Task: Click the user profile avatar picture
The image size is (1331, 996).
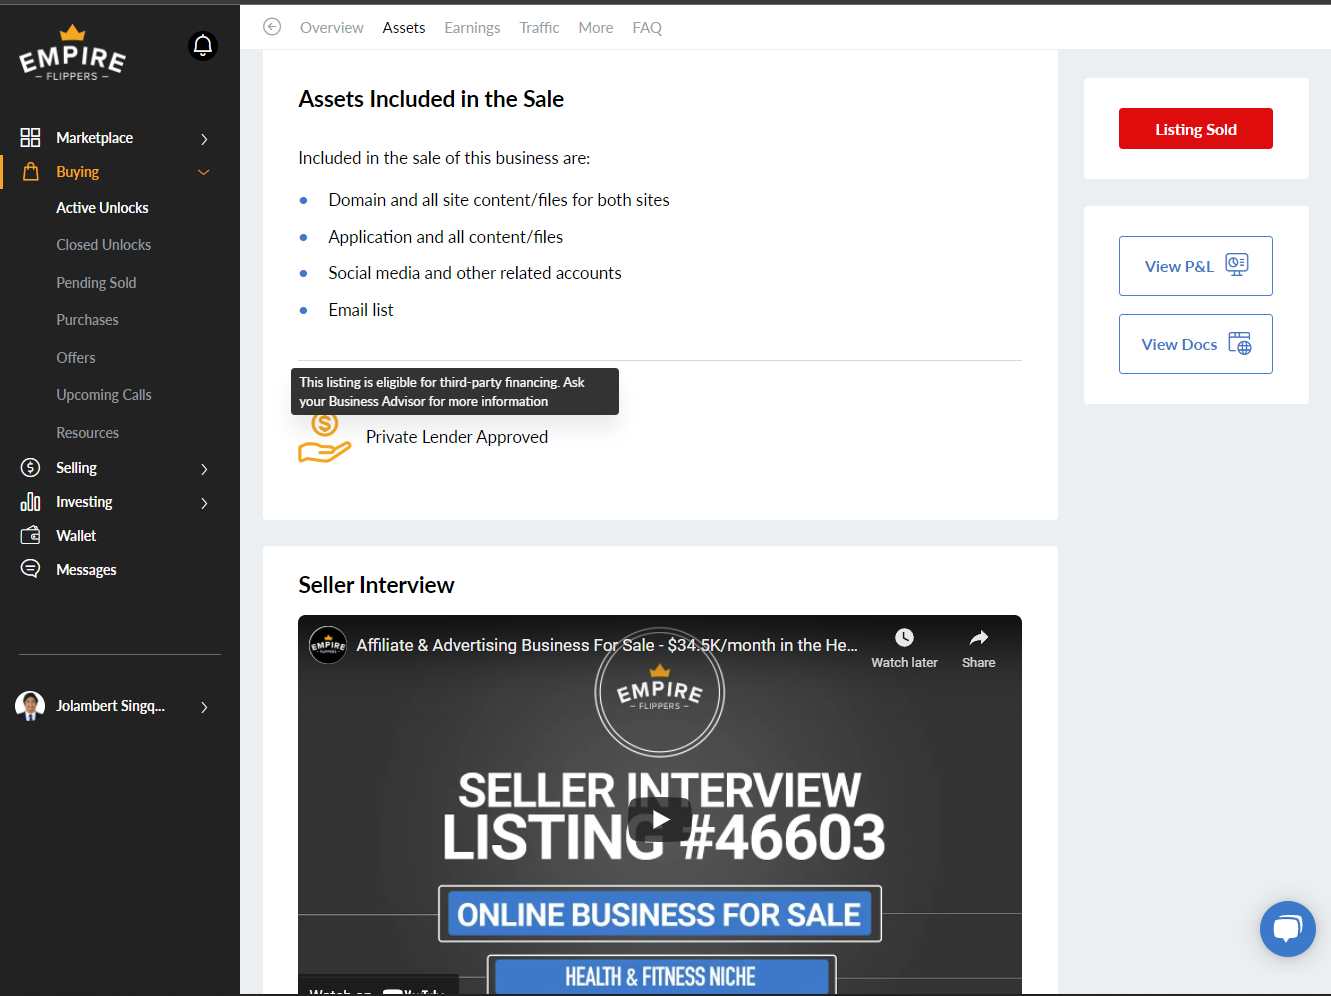Action: (30, 706)
